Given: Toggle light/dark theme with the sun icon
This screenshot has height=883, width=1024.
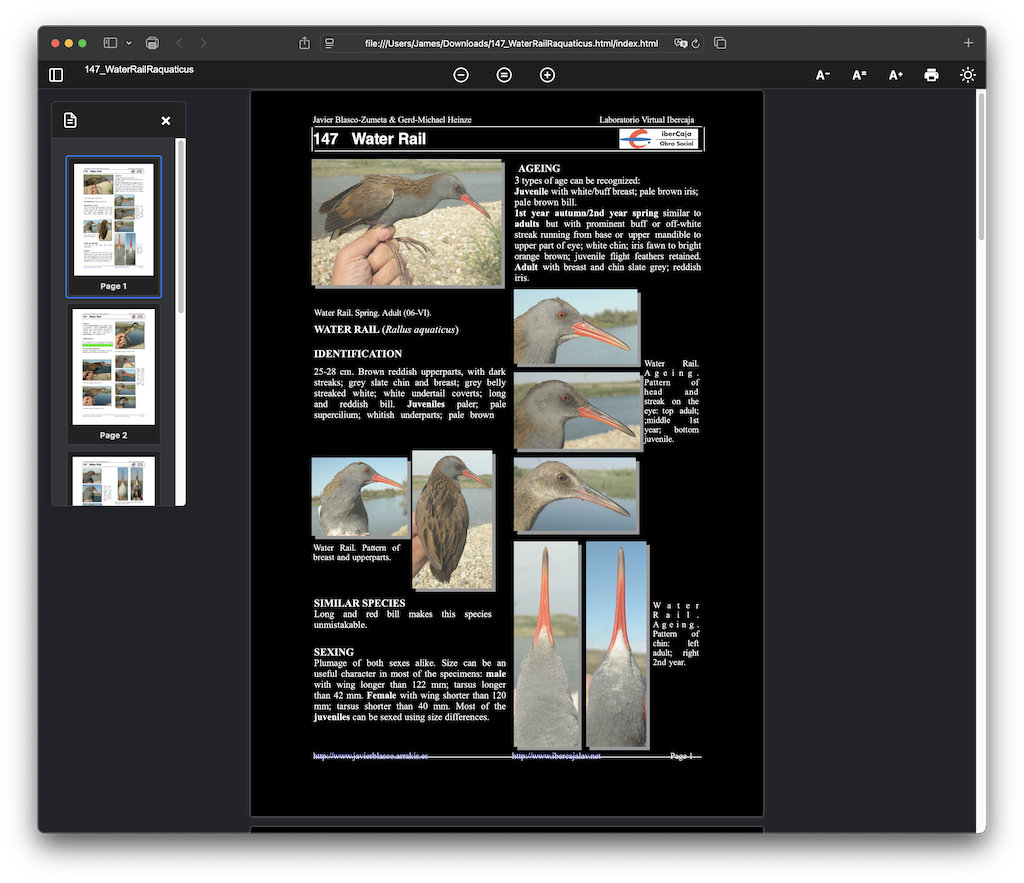Looking at the screenshot, I should pyautogui.click(x=967, y=75).
